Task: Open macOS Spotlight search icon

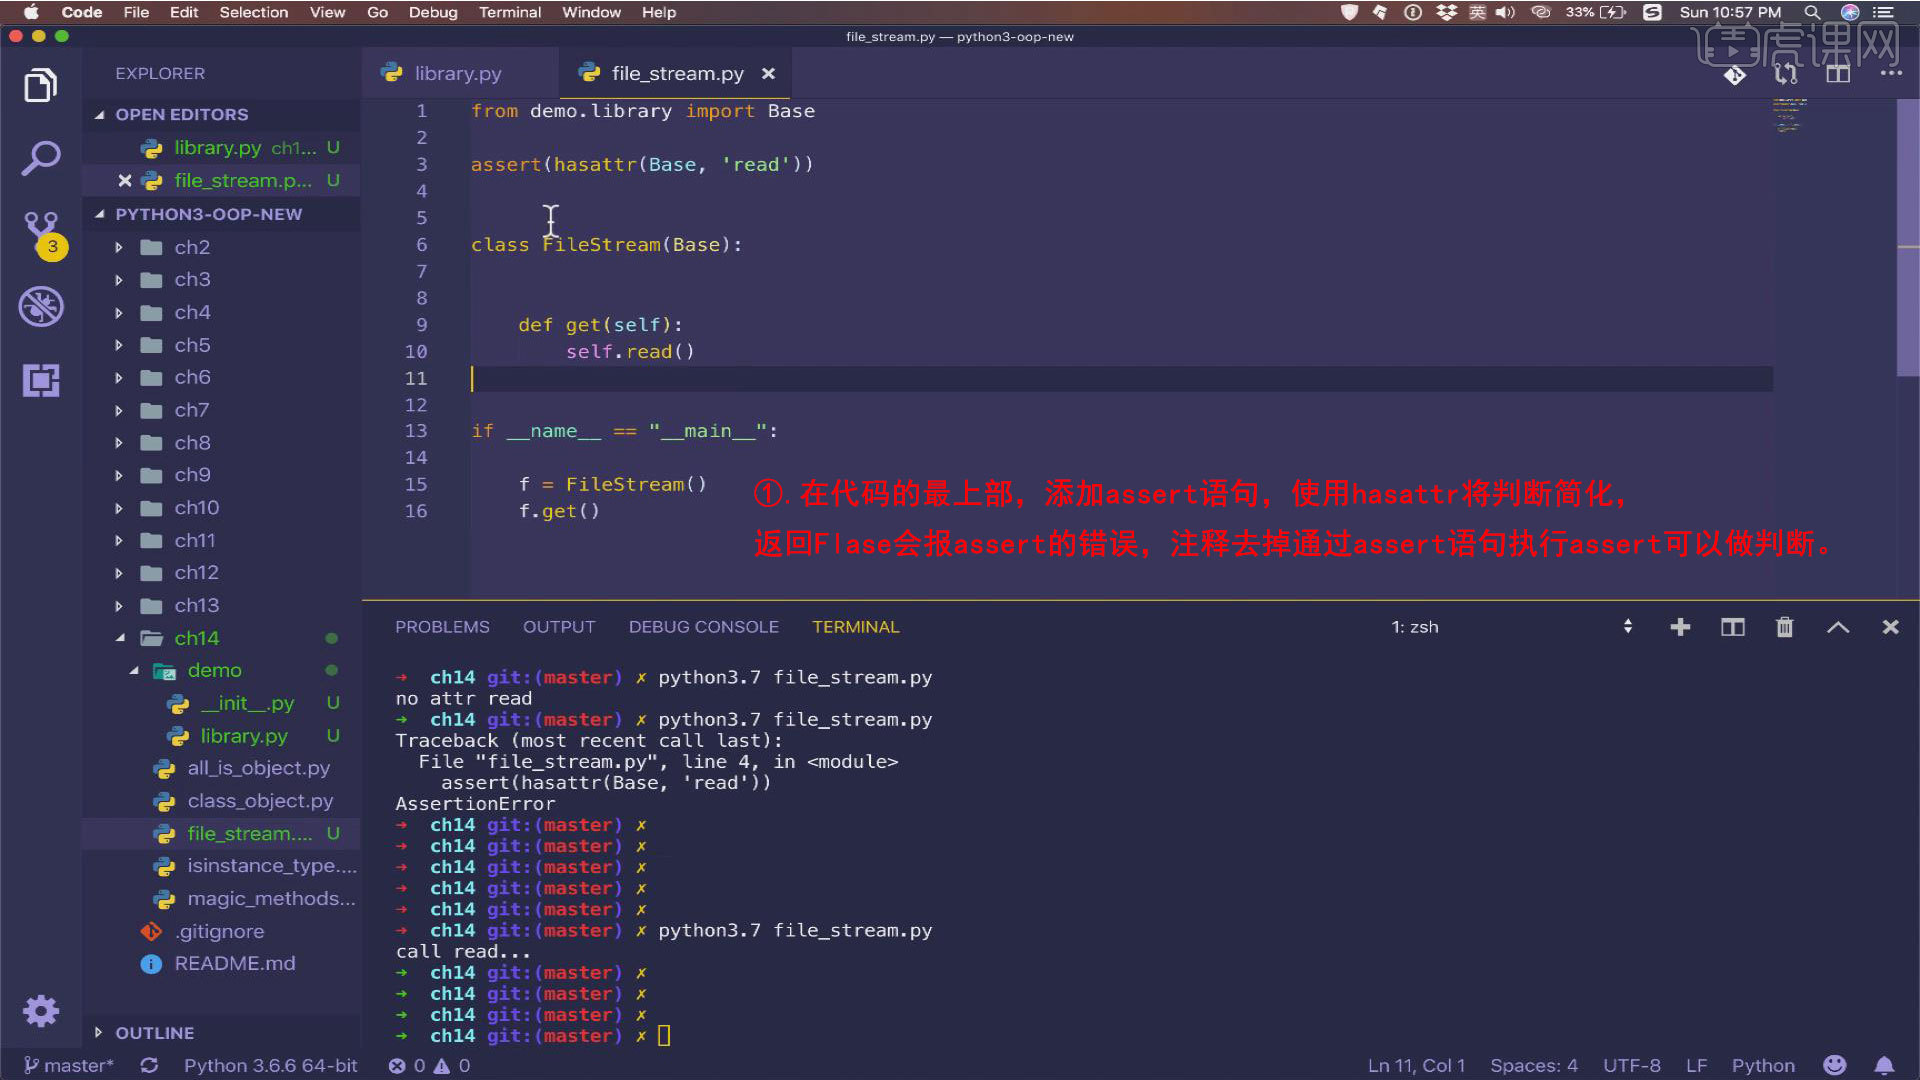Action: pyautogui.click(x=1812, y=12)
